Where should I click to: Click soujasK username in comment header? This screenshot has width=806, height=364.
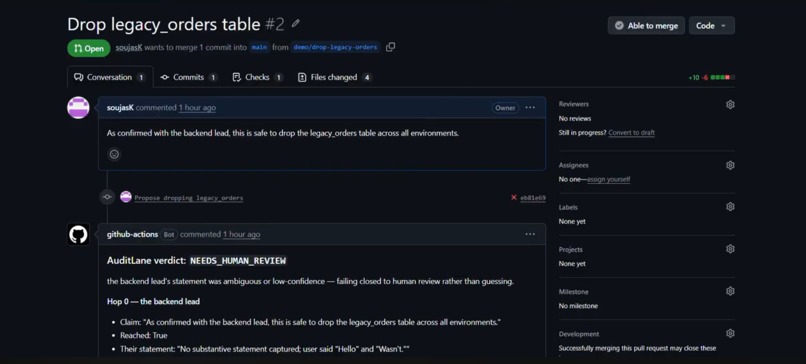click(x=120, y=108)
